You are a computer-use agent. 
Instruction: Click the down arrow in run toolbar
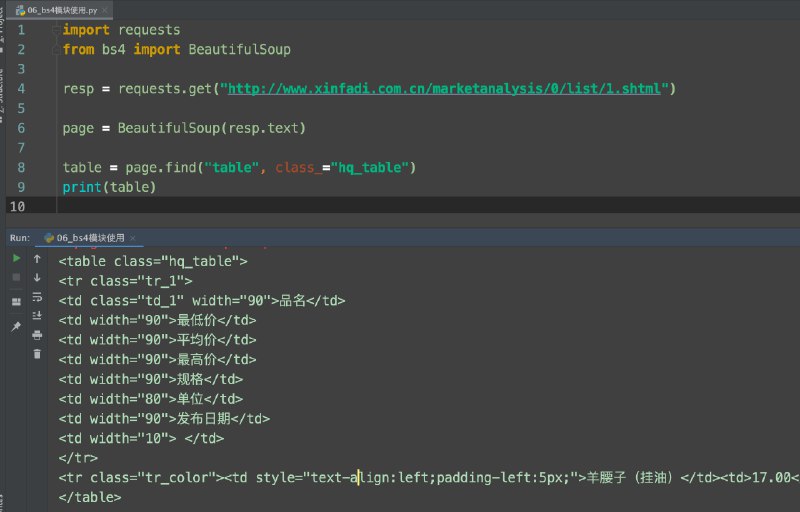37,277
